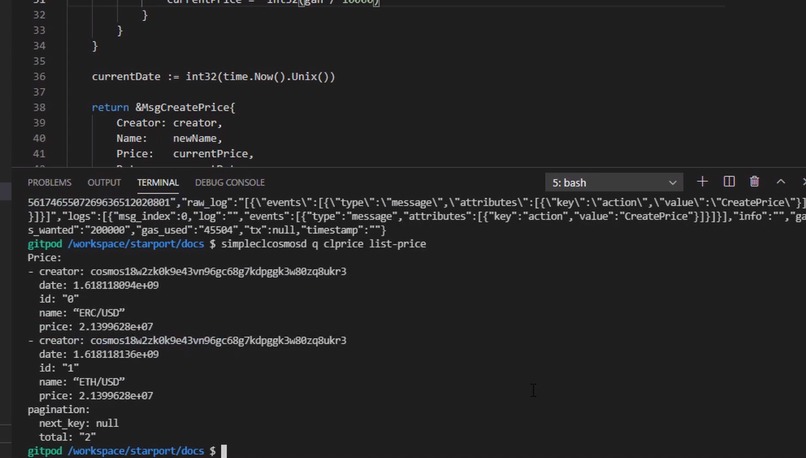Click '&MsgCreatePrice{' on line 38

point(185,107)
